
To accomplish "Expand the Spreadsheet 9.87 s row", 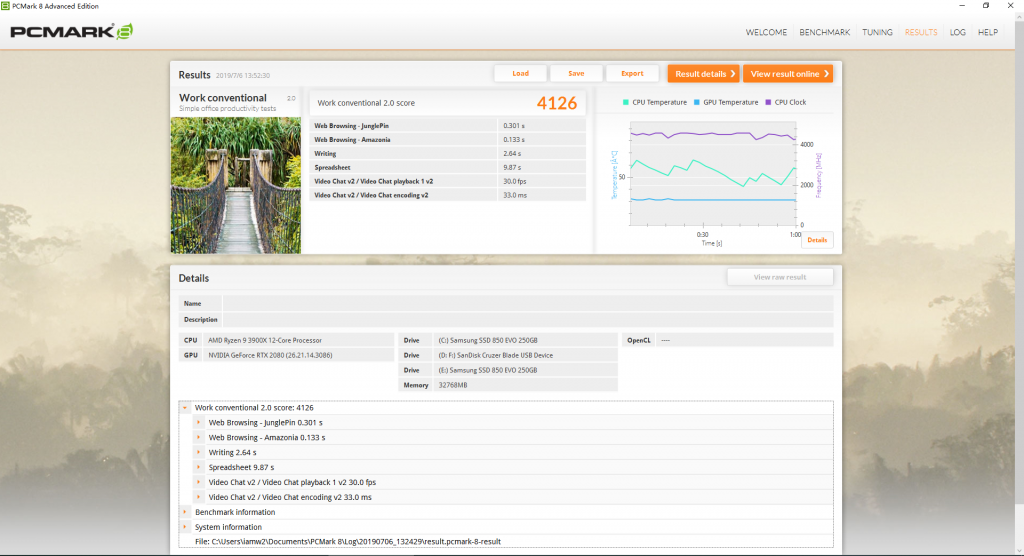I will [x=199, y=467].
